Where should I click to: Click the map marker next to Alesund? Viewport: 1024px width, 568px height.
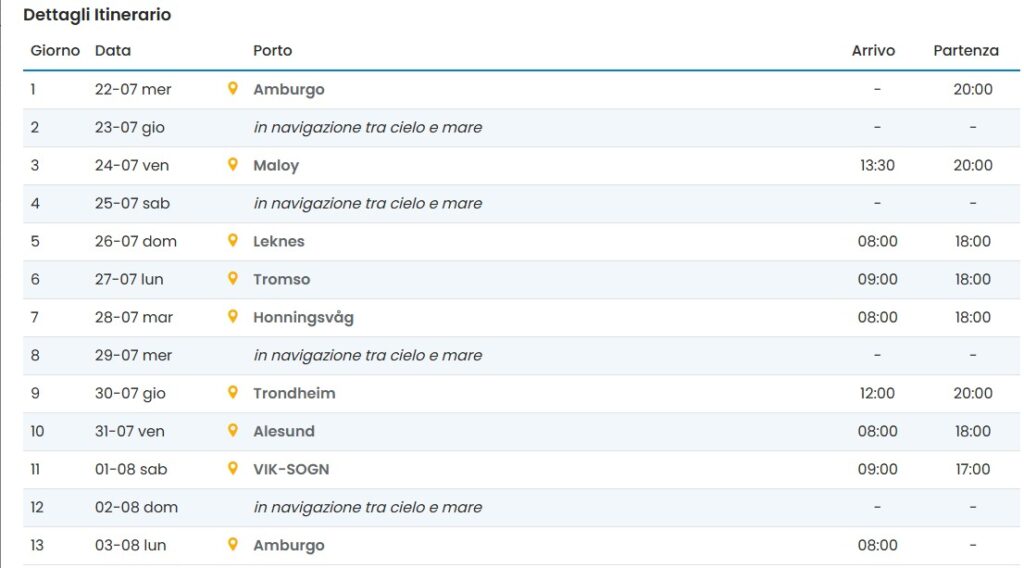(x=232, y=430)
